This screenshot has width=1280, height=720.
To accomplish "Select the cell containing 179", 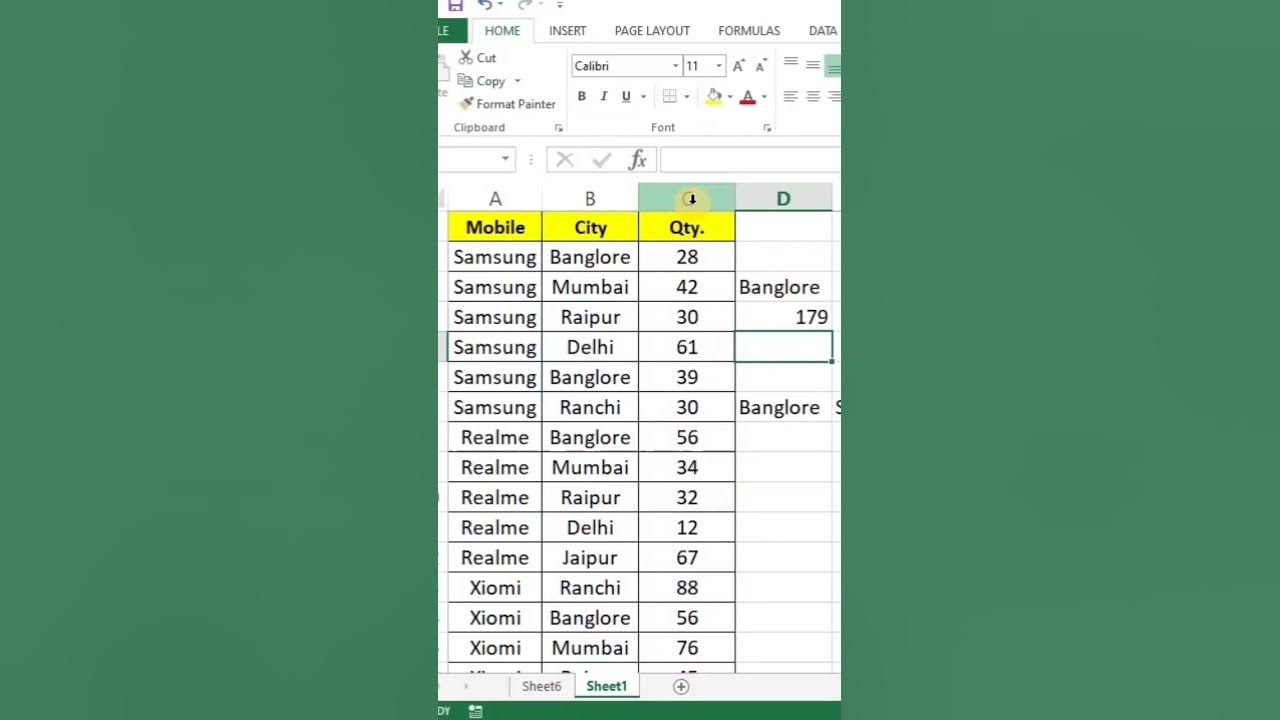I will tap(783, 317).
